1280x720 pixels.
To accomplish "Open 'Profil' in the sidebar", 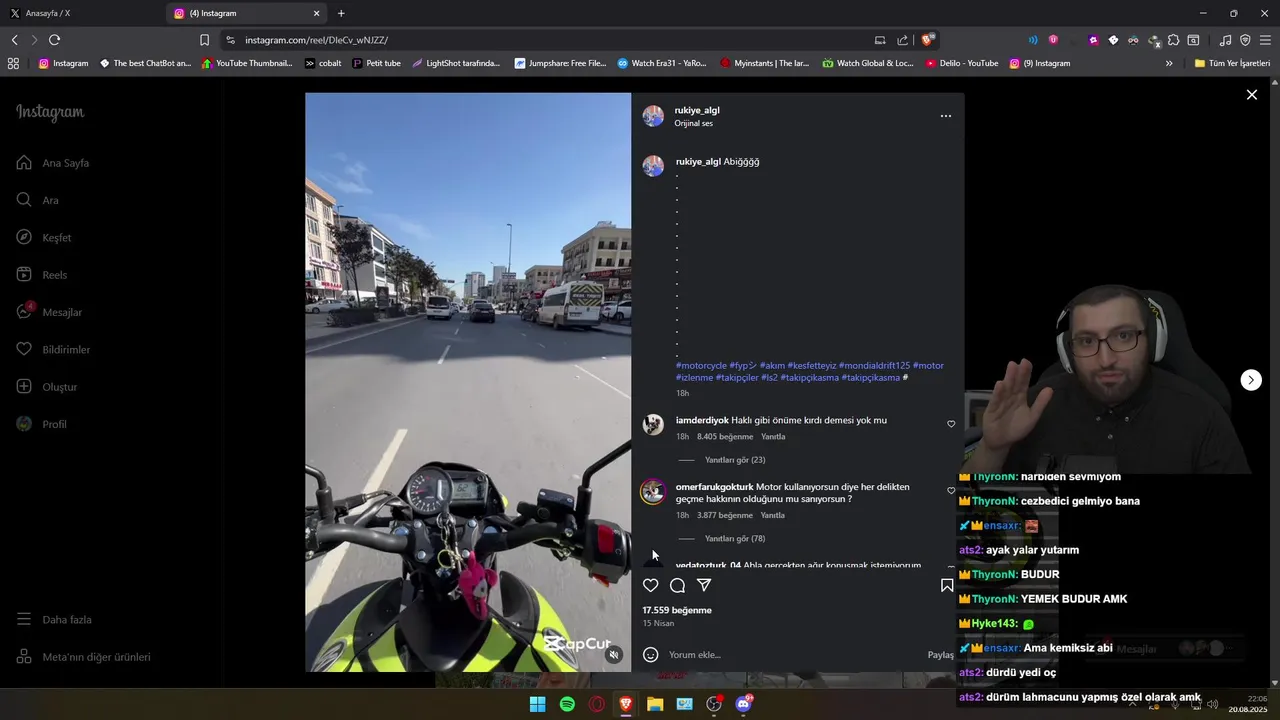I will (42, 424).
